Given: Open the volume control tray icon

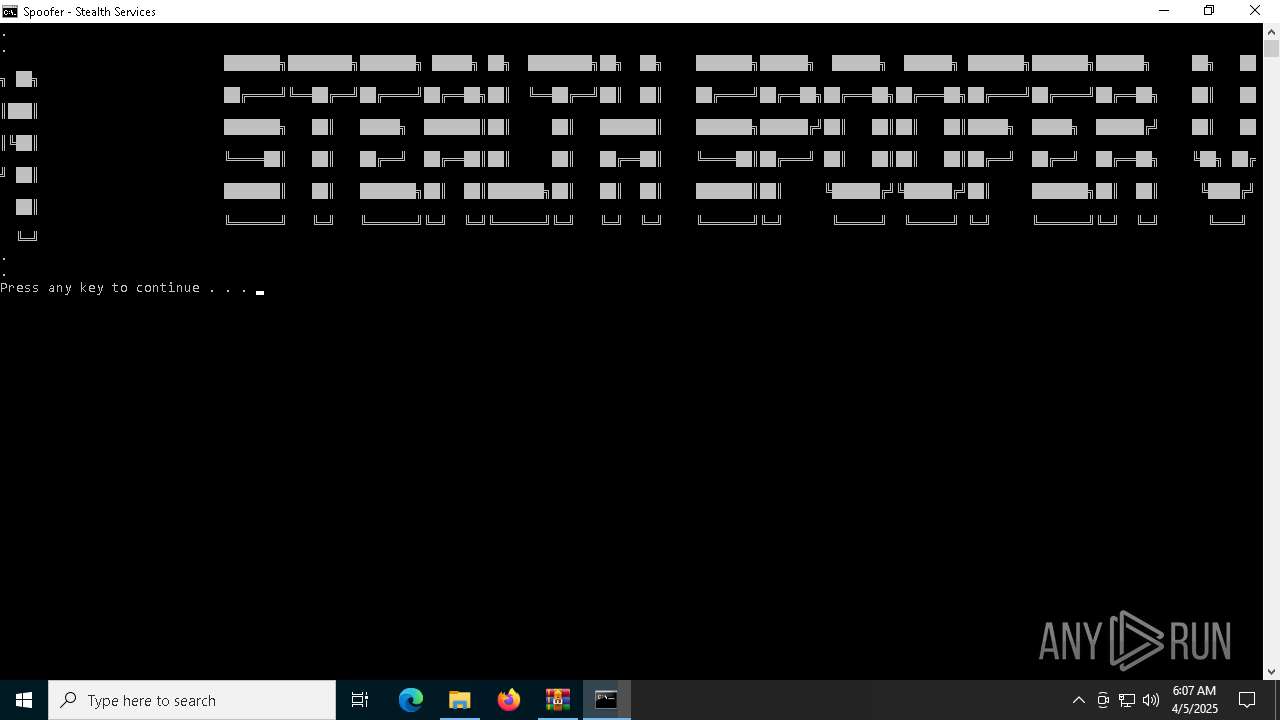Looking at the screenshot, I should pyautogui.click(x=1151, y=700).
